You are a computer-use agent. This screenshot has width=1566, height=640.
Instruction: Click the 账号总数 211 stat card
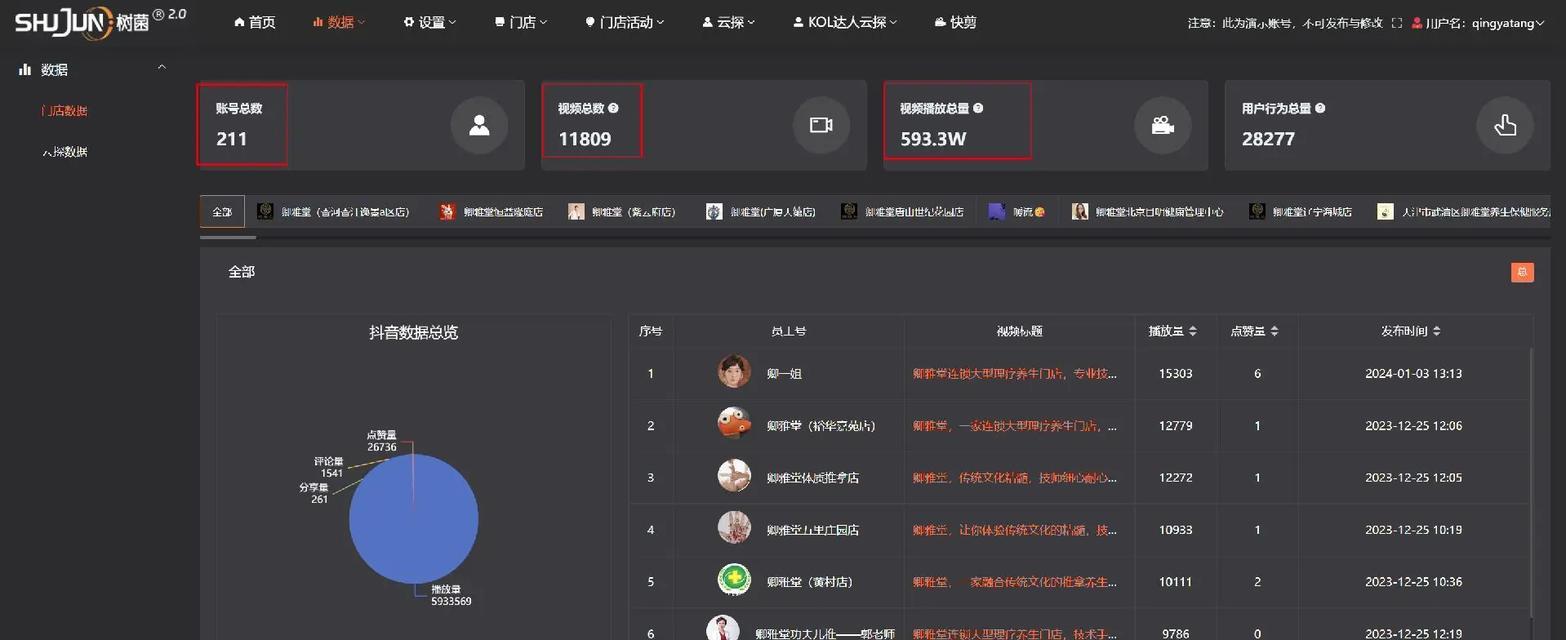[x=362, y=125]
